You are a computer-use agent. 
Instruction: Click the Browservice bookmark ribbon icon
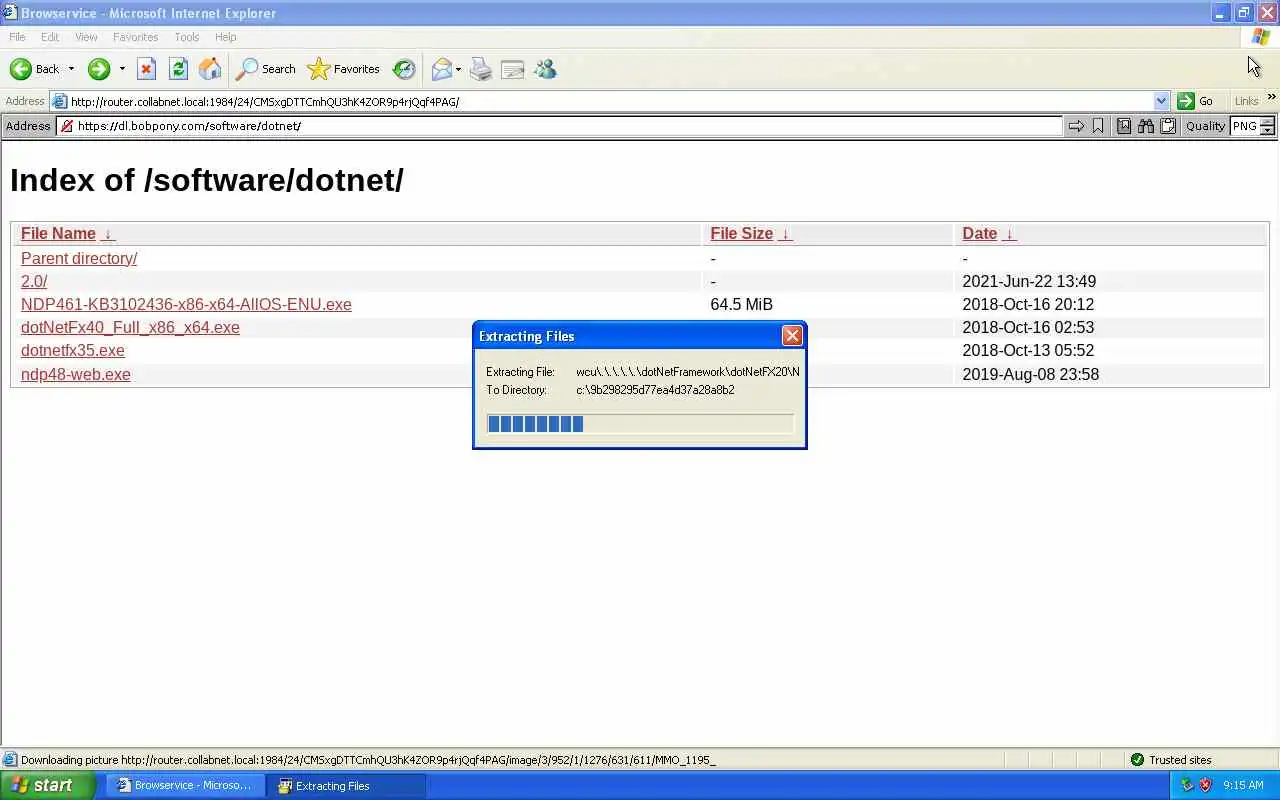pyautogui.click(x=1098, y=126)
